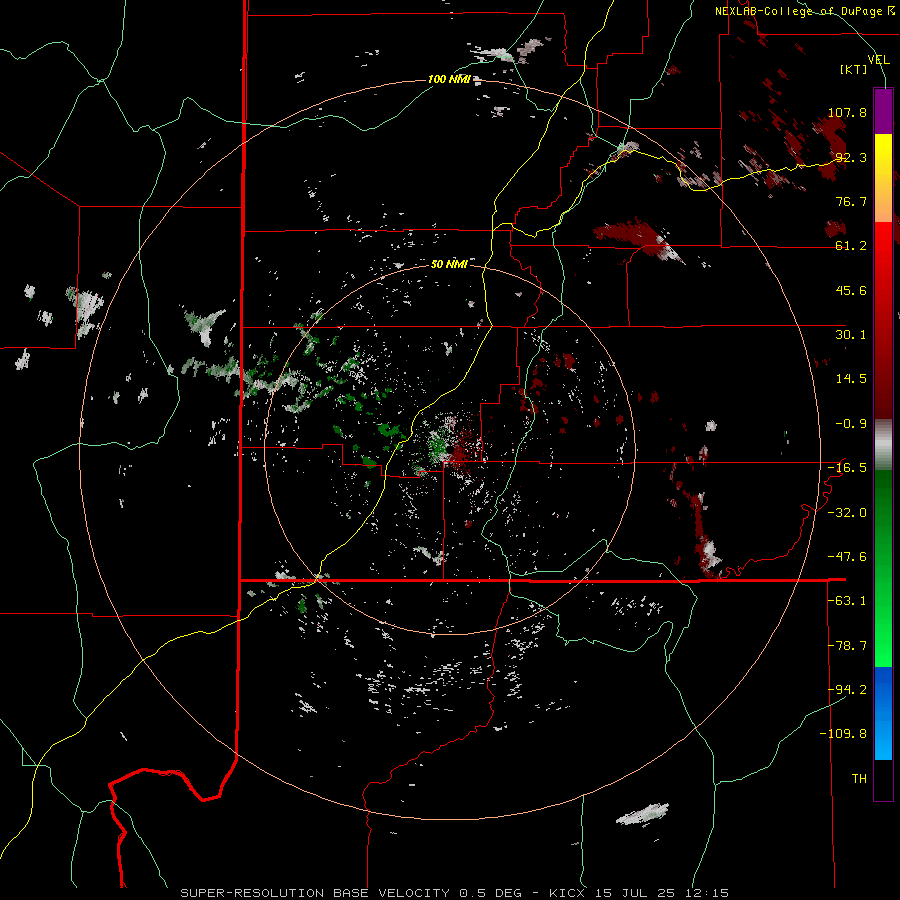Click the VEL legend title
The height and width of the screenshot is (900, 900).
point(878,59)
